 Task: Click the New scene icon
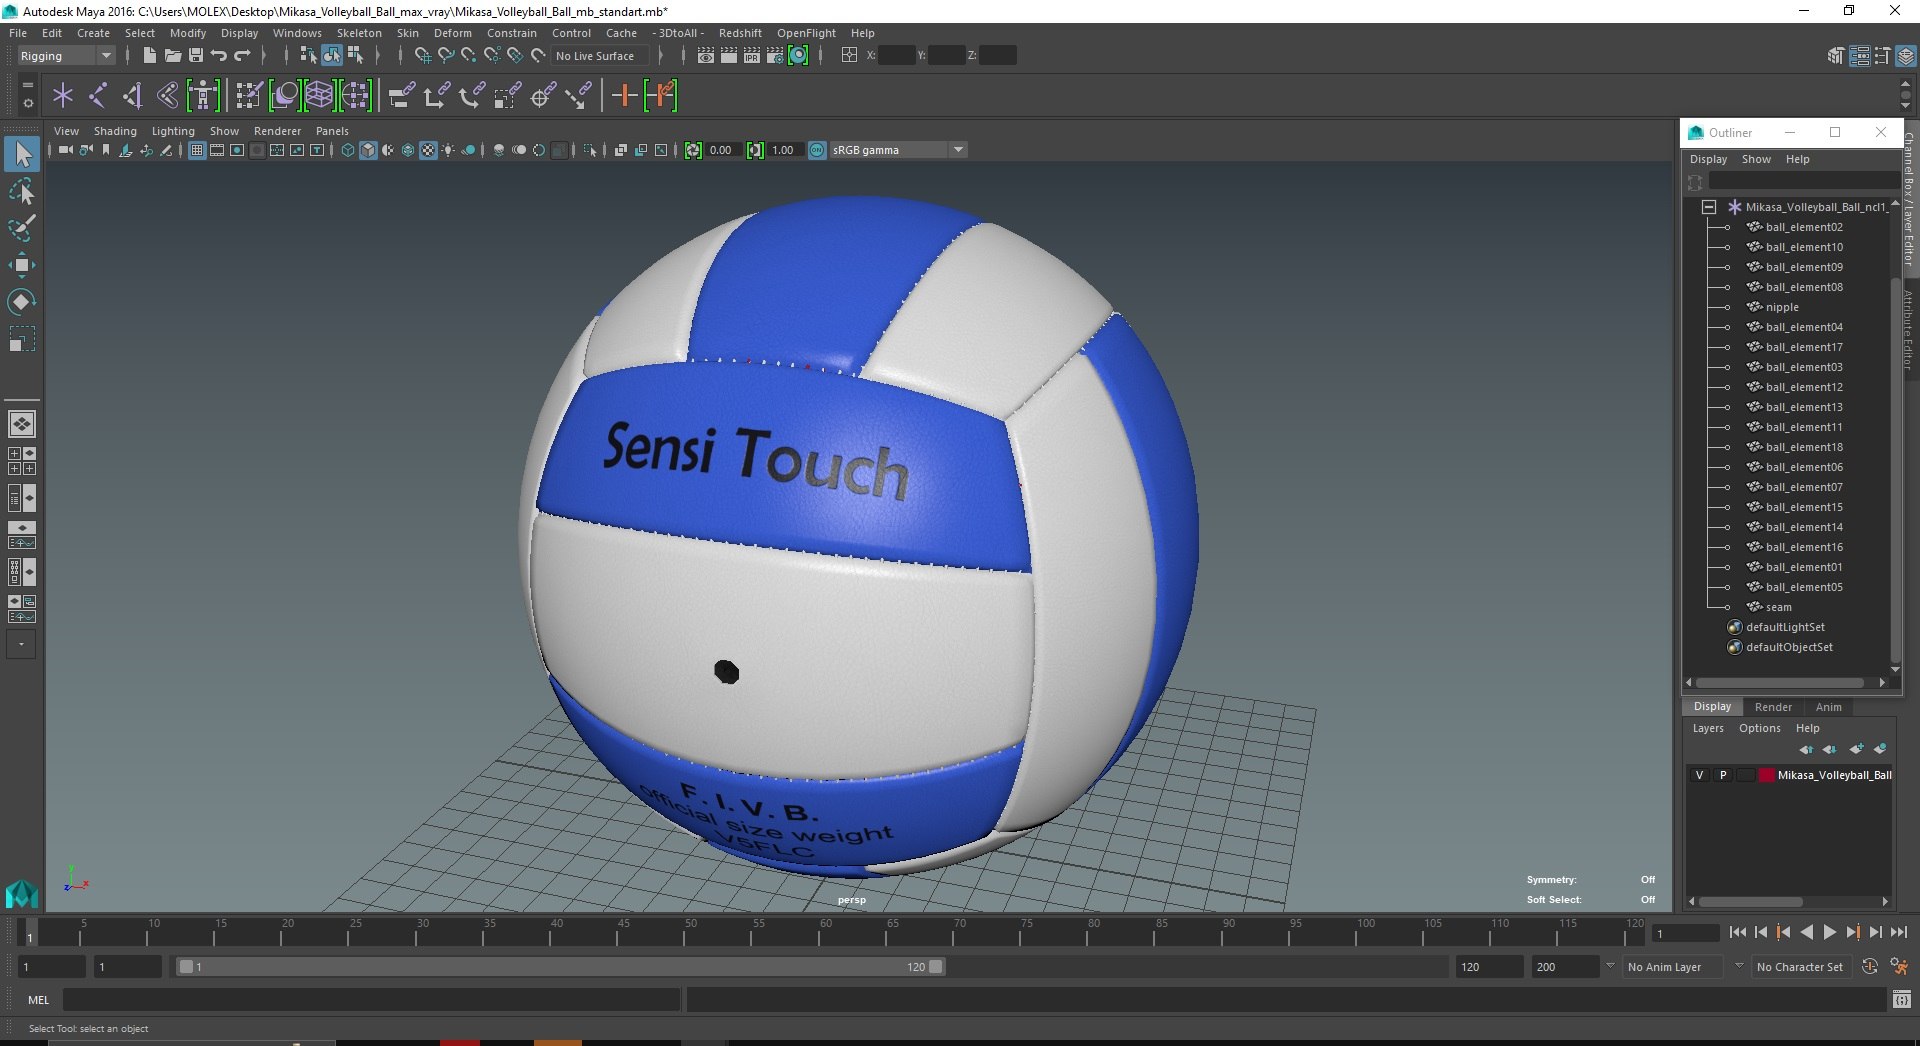tap(149, 56)
